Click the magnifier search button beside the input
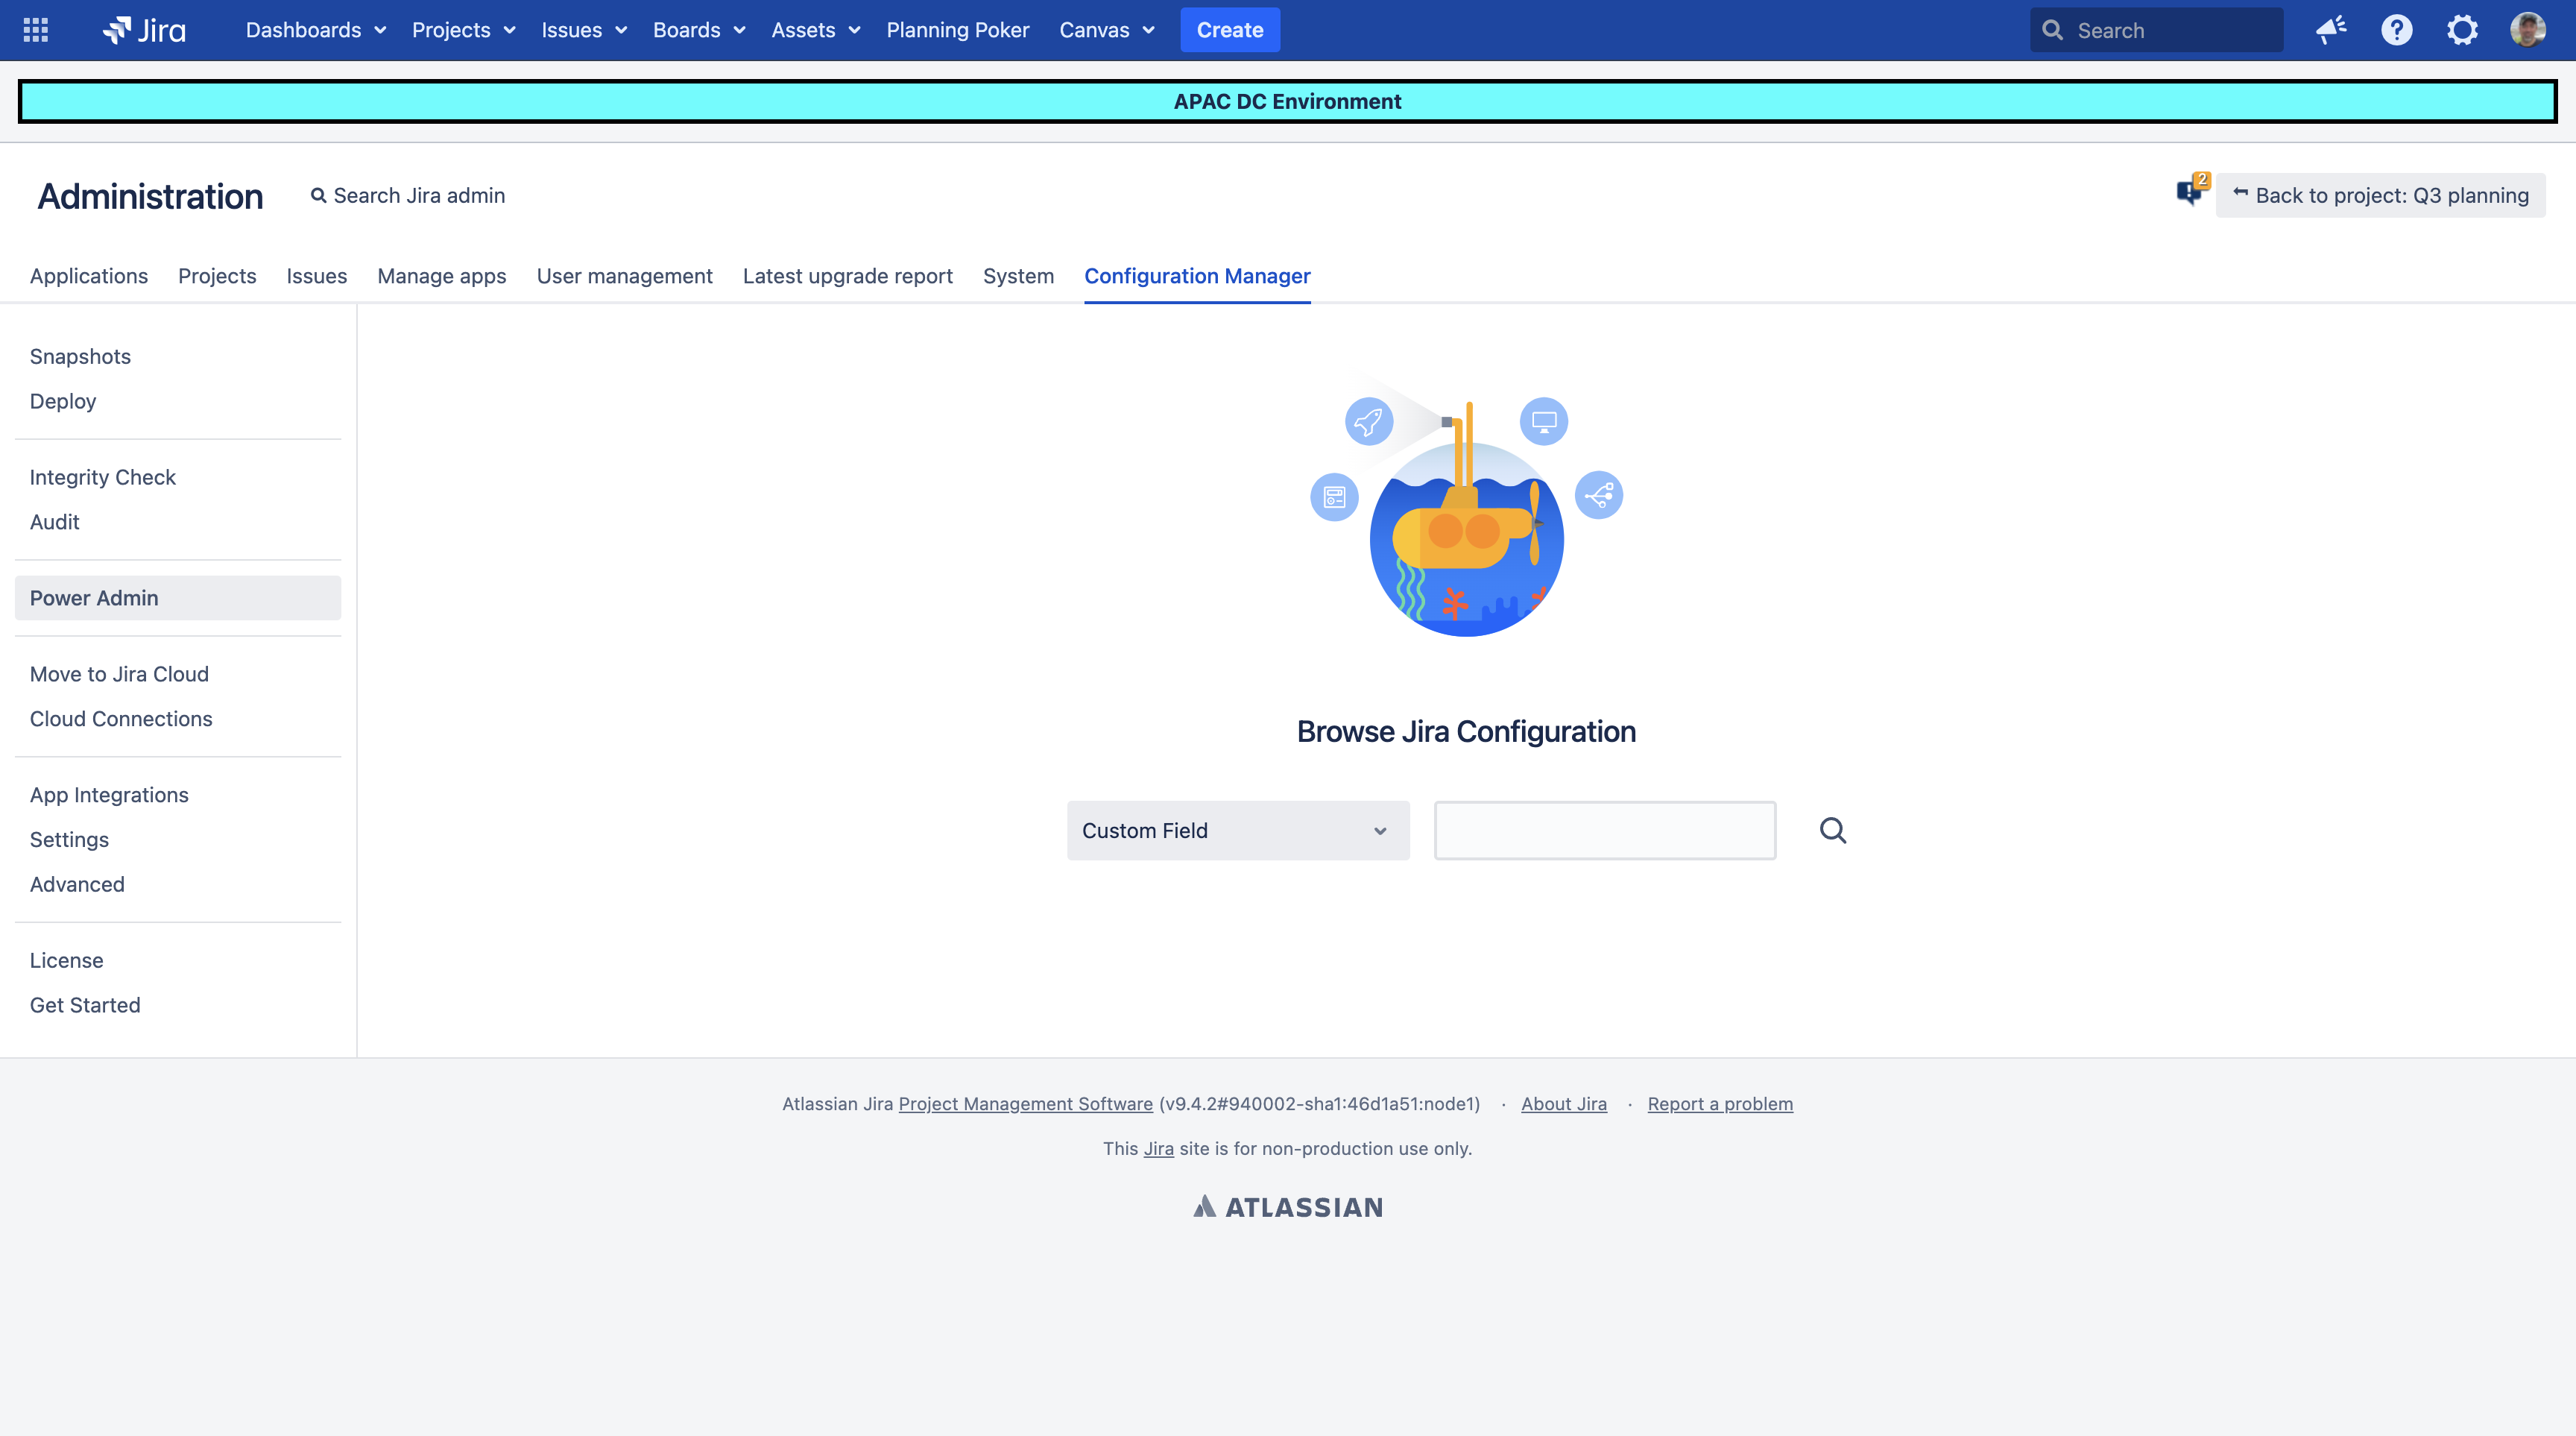This screenshot has height=1436, width=2576. coord(1833,830)
